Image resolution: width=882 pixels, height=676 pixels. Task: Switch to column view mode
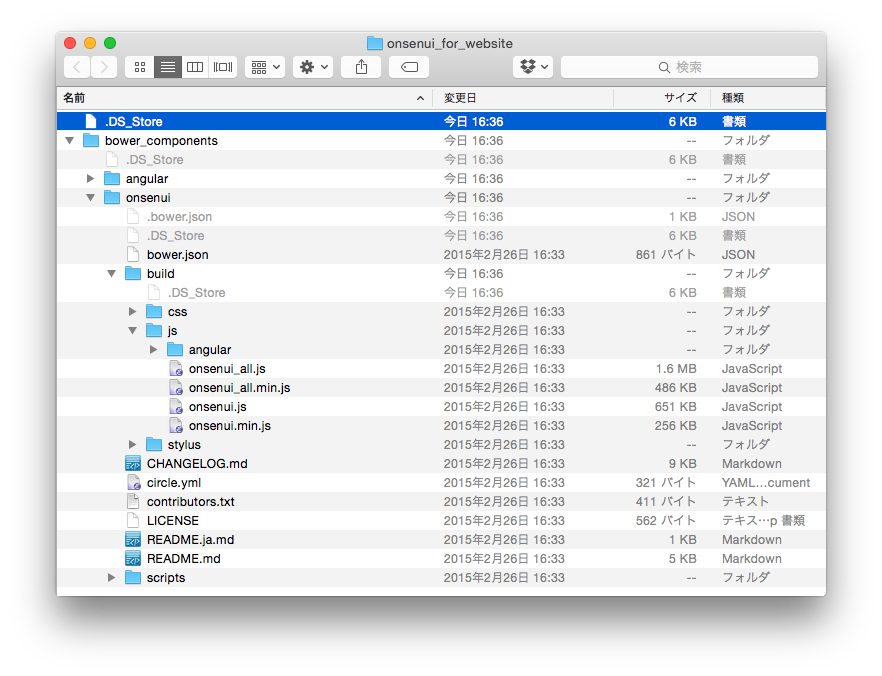pos(195,67)
